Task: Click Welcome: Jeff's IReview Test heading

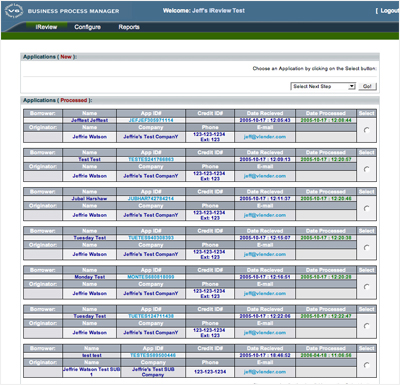Action: tap(204, 11)
